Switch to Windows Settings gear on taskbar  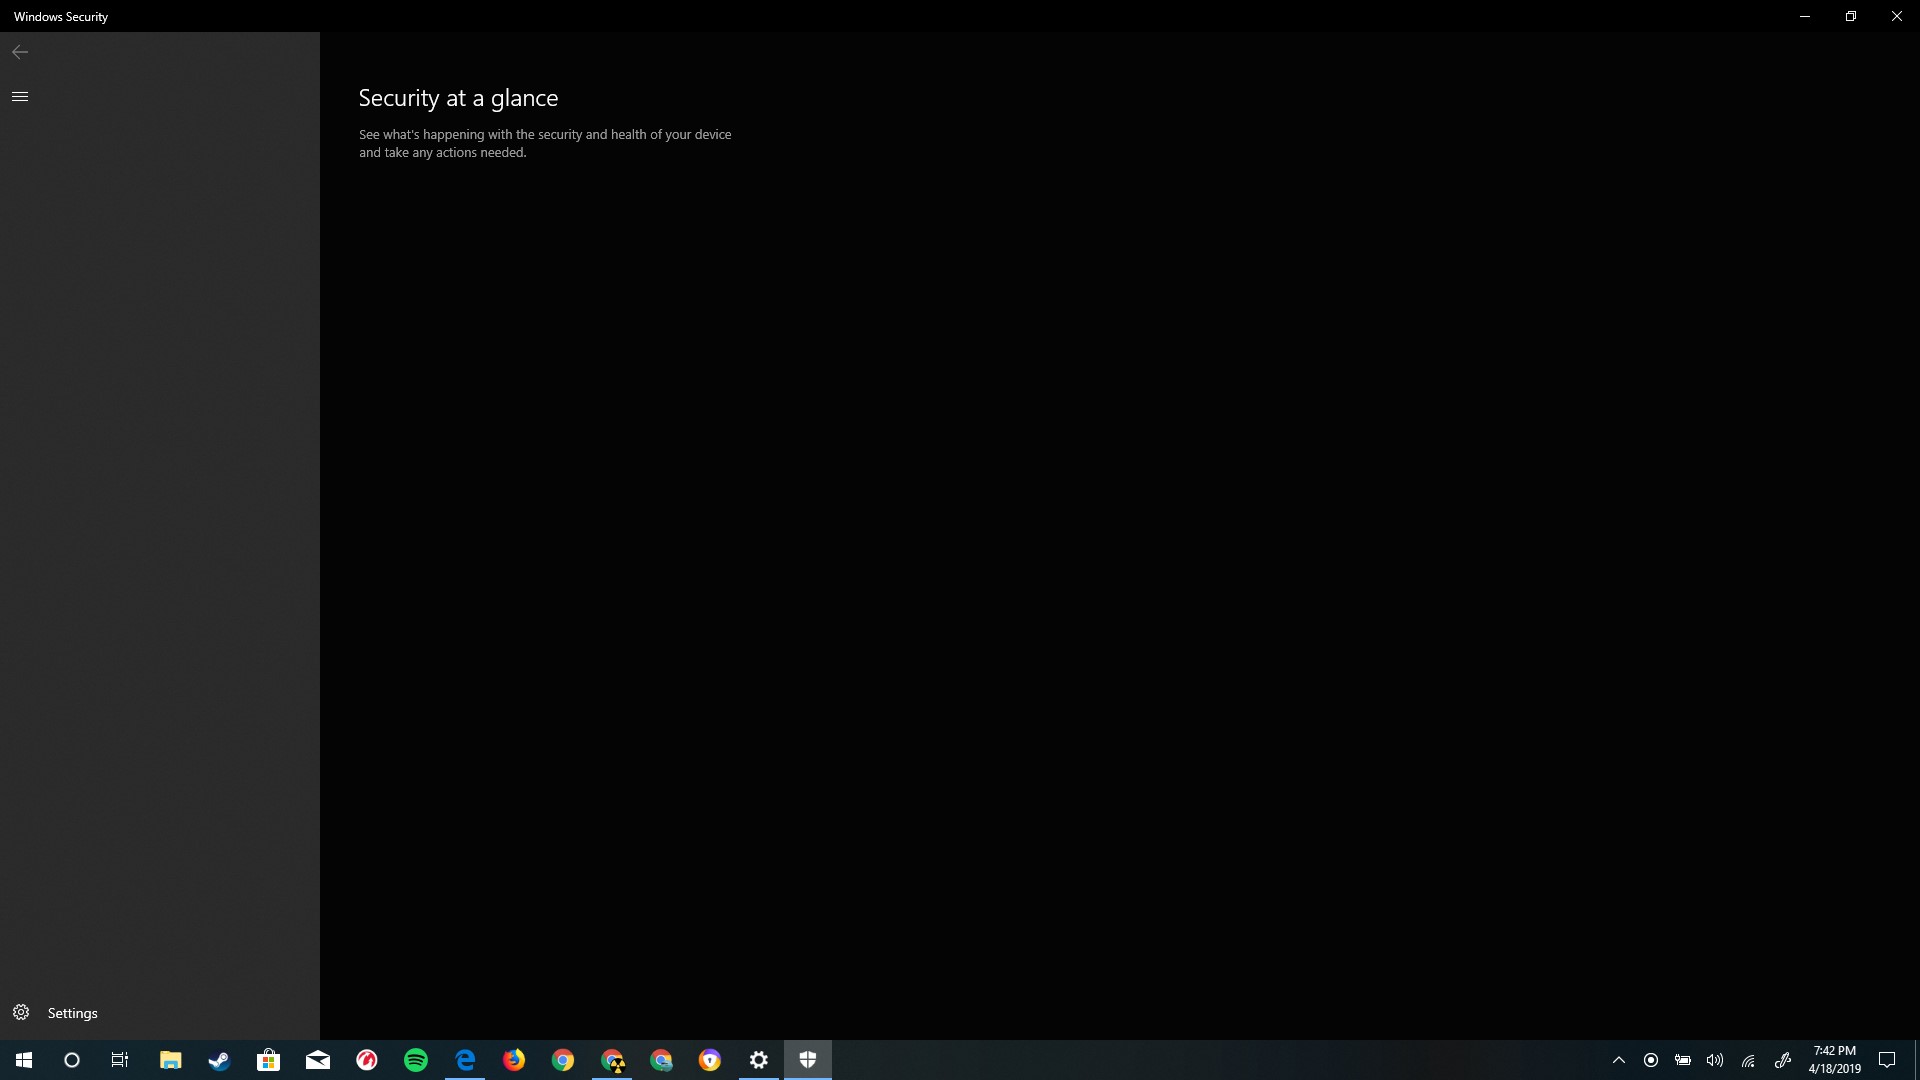coord(759,1060)
